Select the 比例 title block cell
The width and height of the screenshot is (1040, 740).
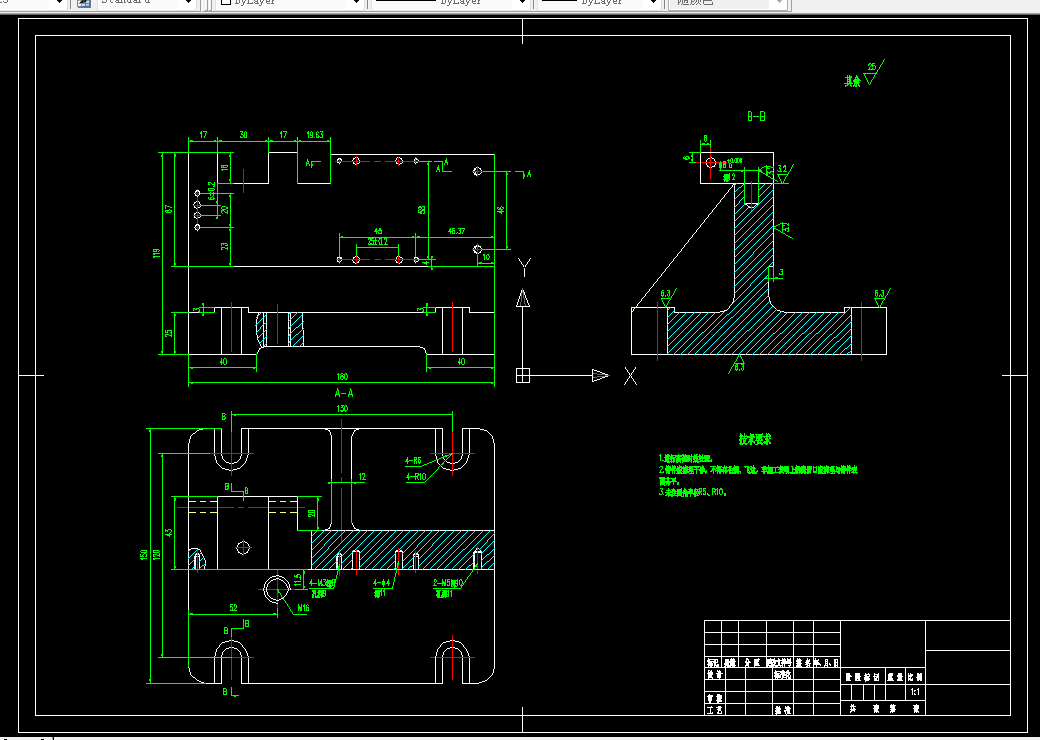pos(915,677)
